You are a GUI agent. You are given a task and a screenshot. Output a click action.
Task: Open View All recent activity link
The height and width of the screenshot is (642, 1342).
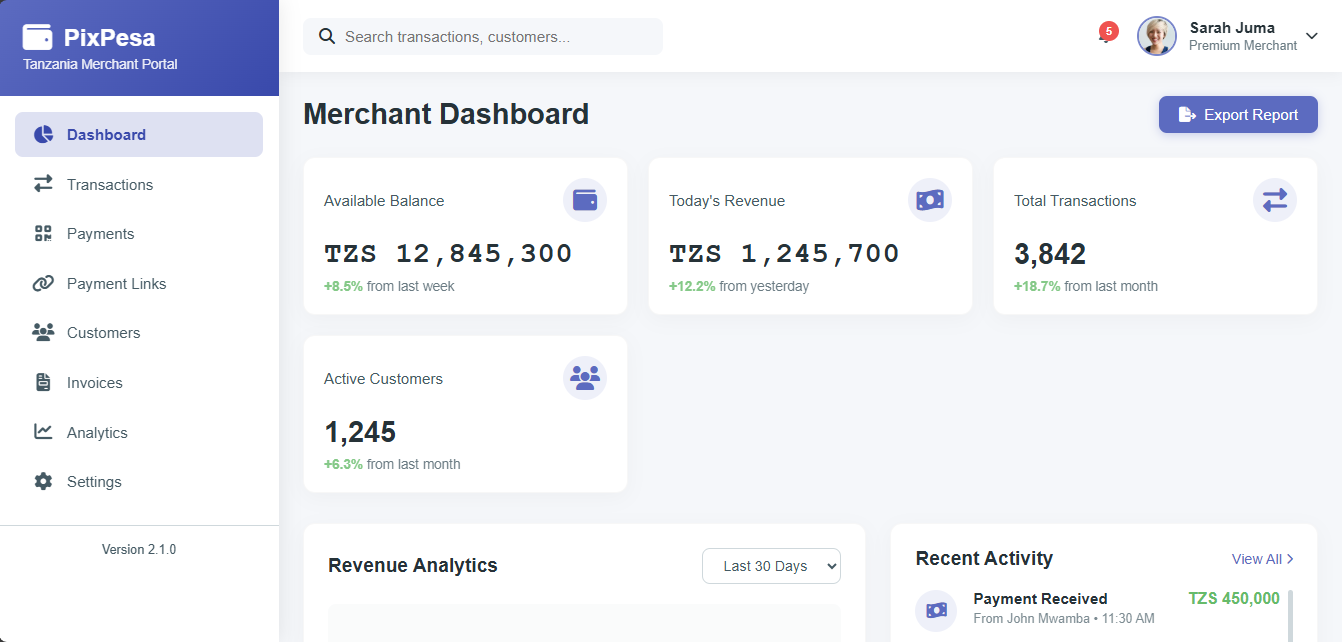pyautogui.click(x=1262, y=559)
